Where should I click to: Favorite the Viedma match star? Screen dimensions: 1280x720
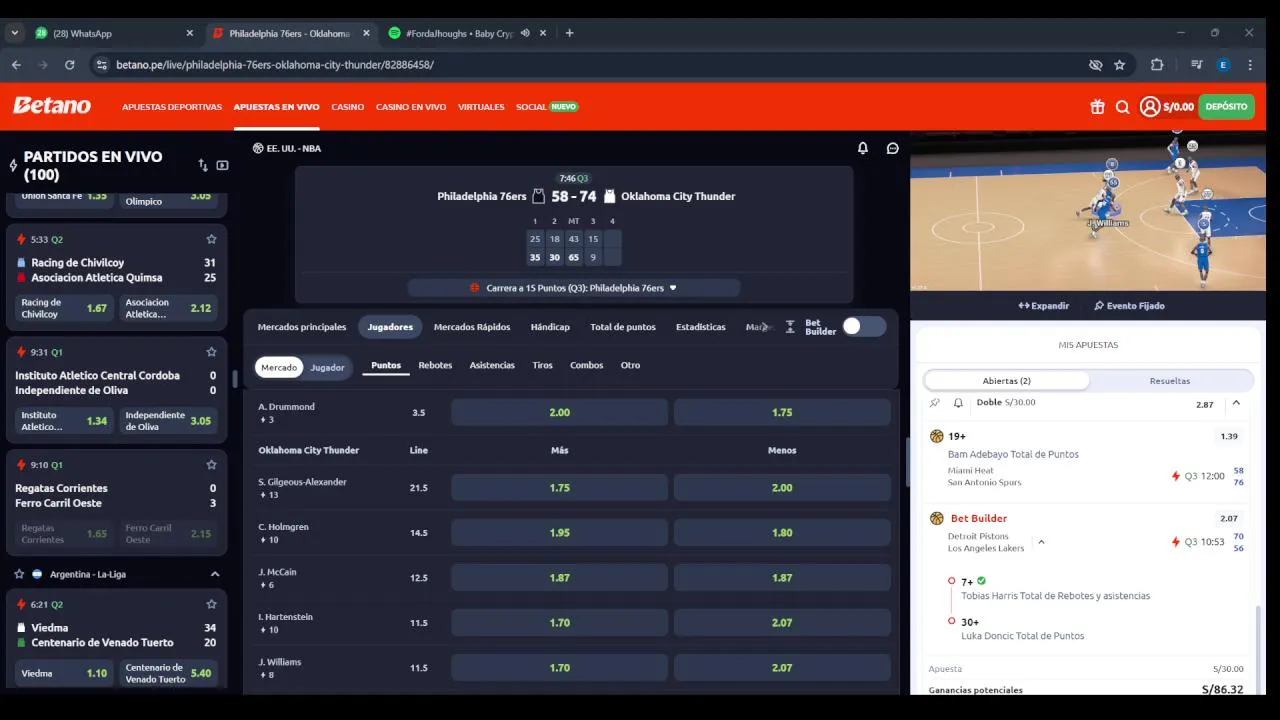[211, 604]
